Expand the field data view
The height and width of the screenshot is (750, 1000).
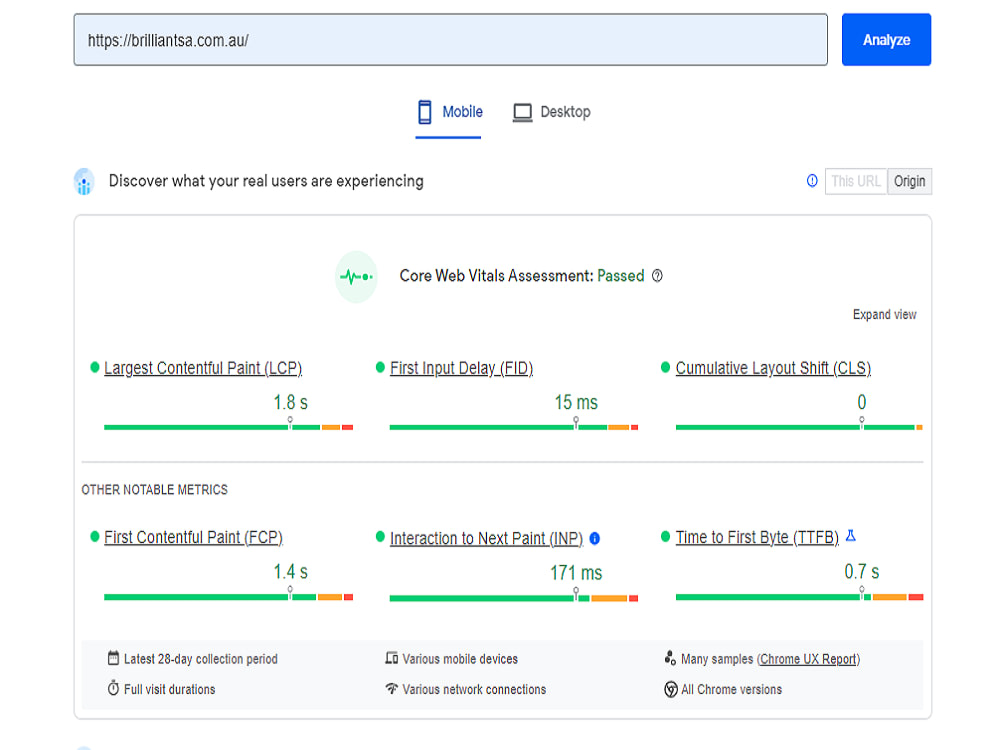point(885,314)
